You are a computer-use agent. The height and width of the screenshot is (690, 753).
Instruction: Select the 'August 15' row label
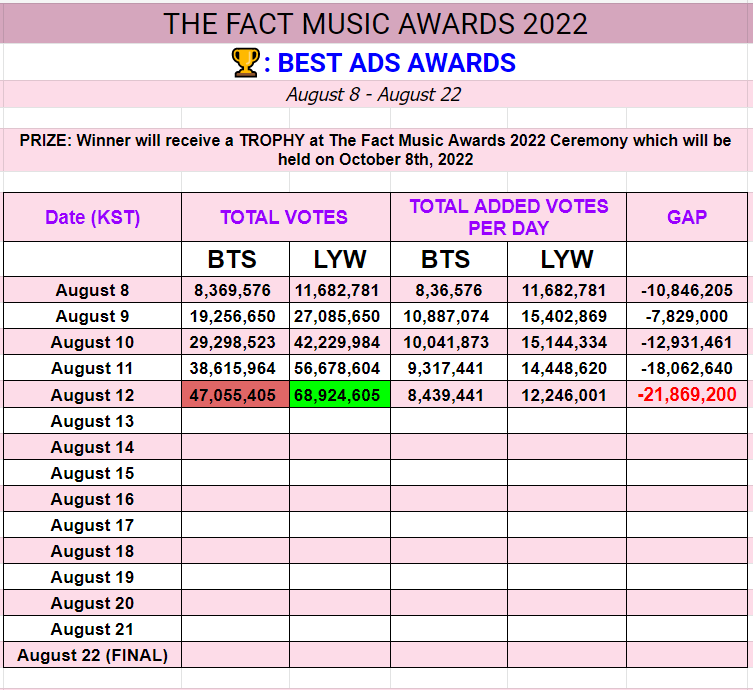[93, 472]
